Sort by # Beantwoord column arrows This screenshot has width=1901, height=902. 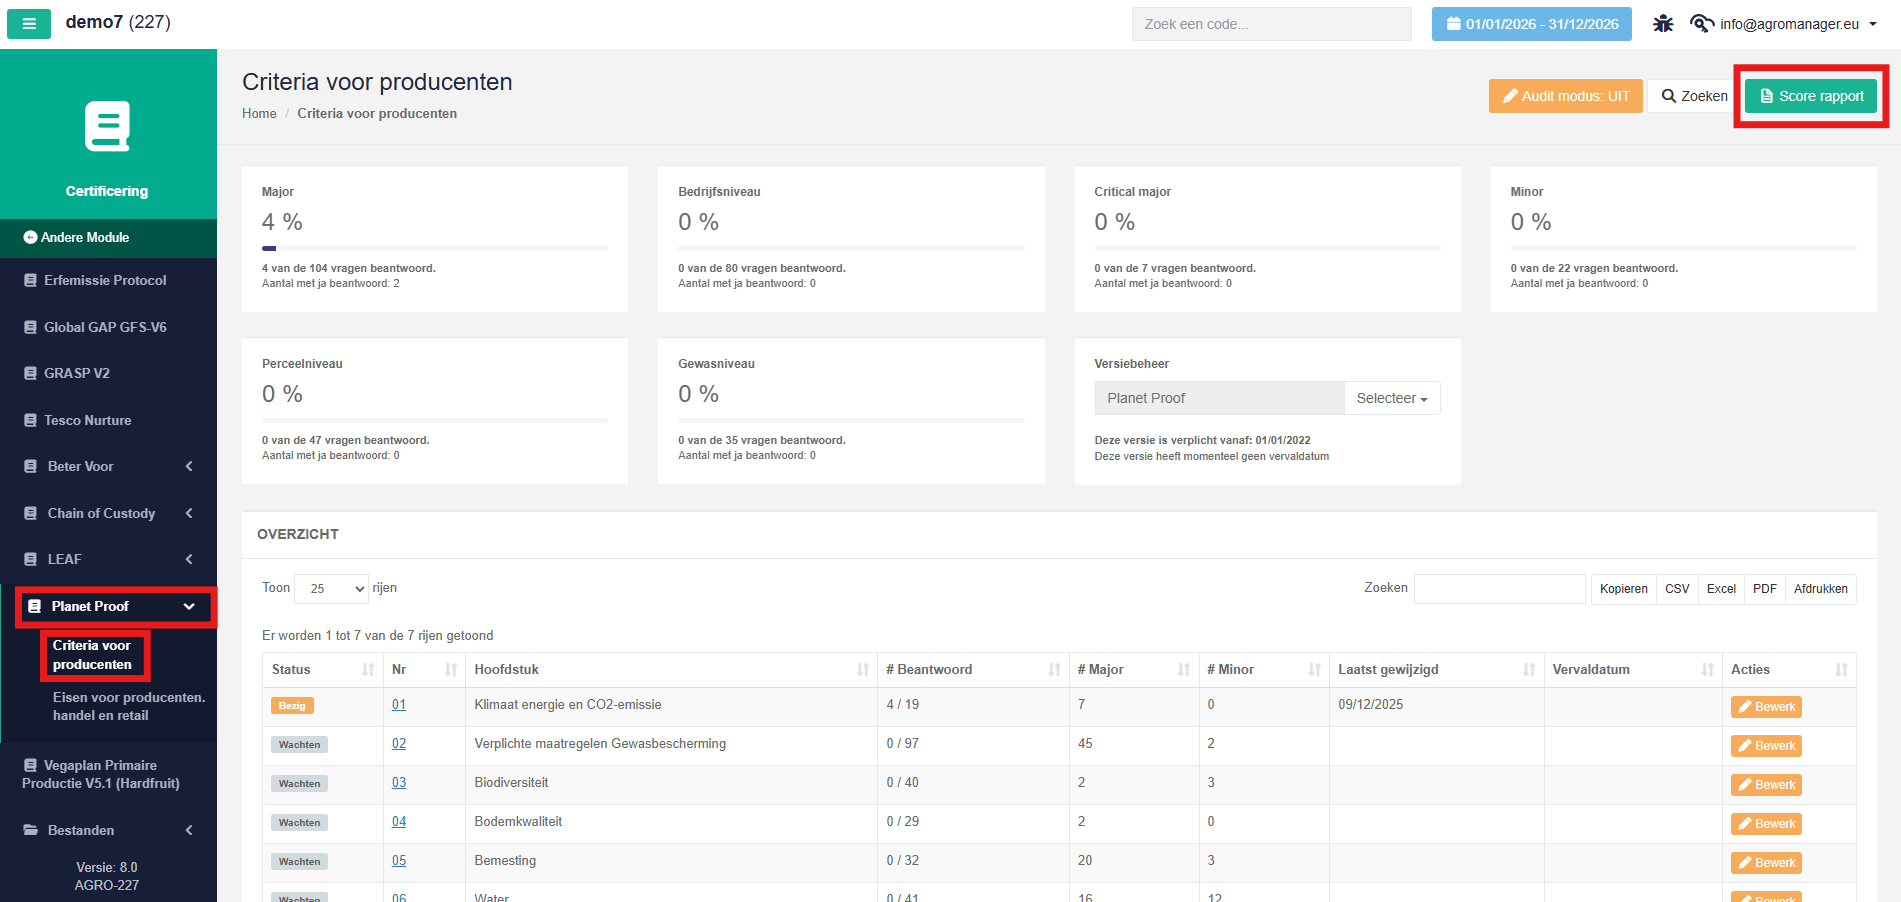tap(1054, 670)
